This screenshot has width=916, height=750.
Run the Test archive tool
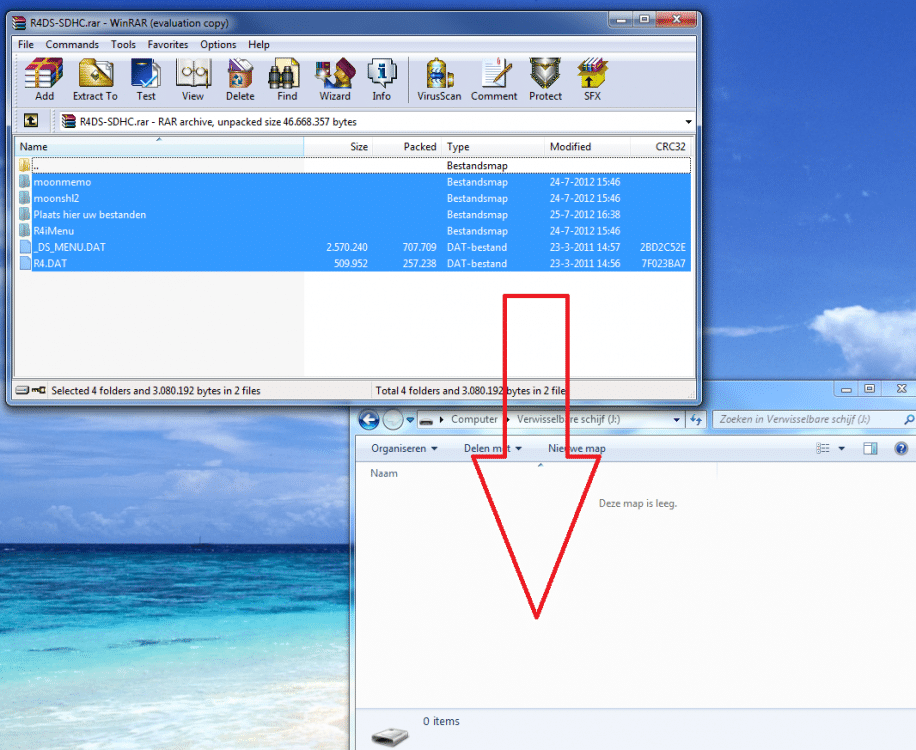pyautogui.click(x=146, y=80)
